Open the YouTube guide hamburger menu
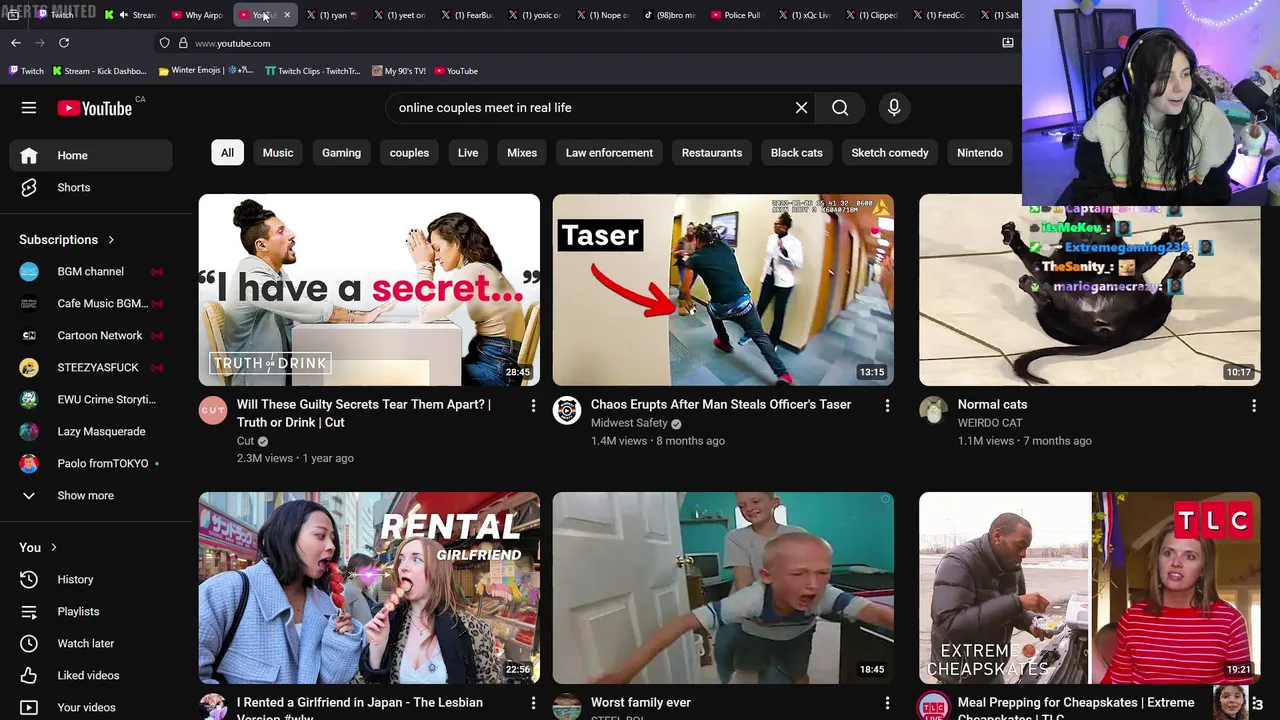This screenshot has height=720, width=1280. 29,108
